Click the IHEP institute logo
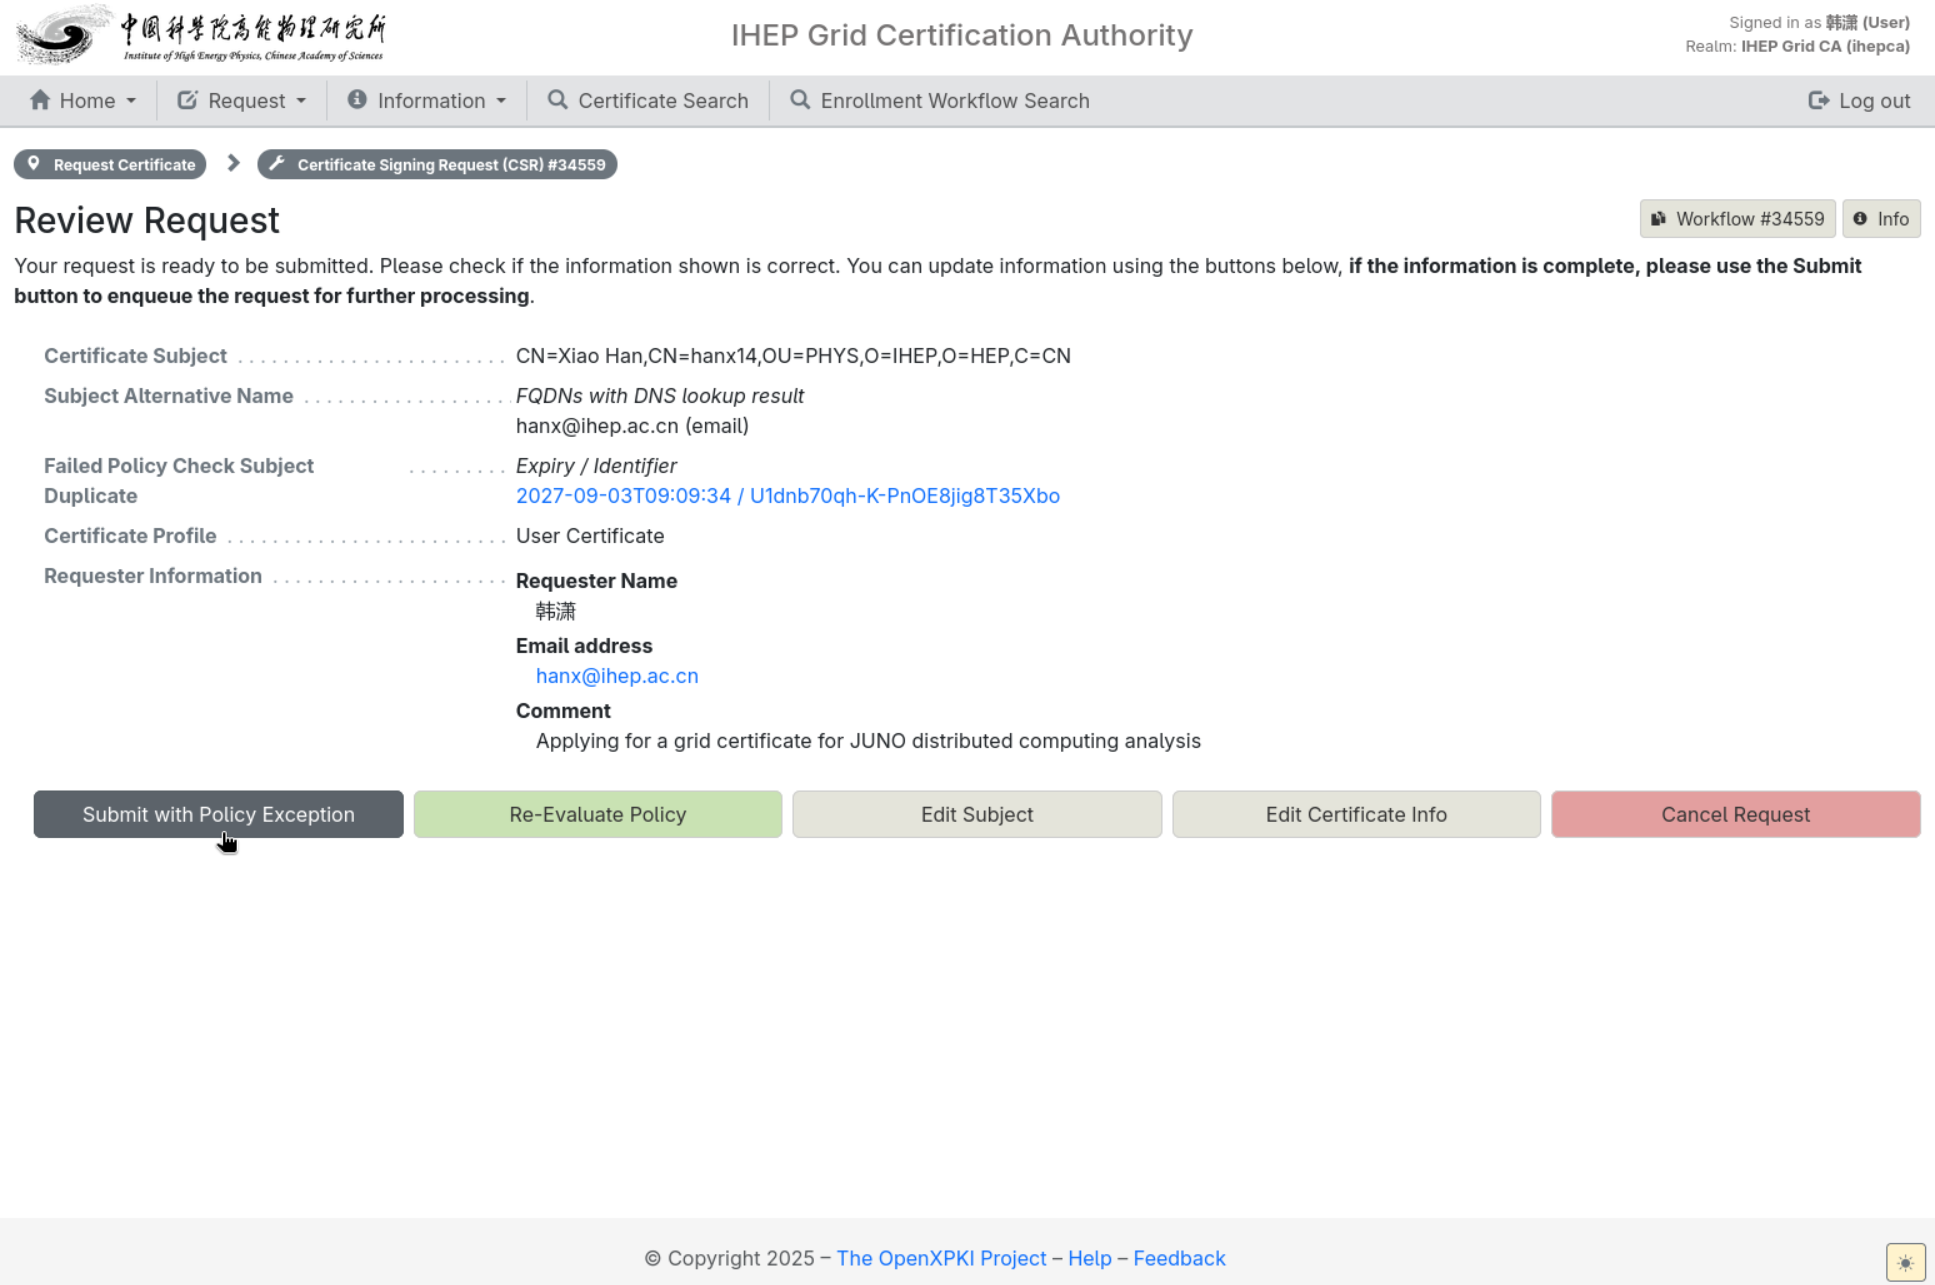The height and width of the screenshot is (1285, 1935). pyautogui.click(x=201, y=35)
